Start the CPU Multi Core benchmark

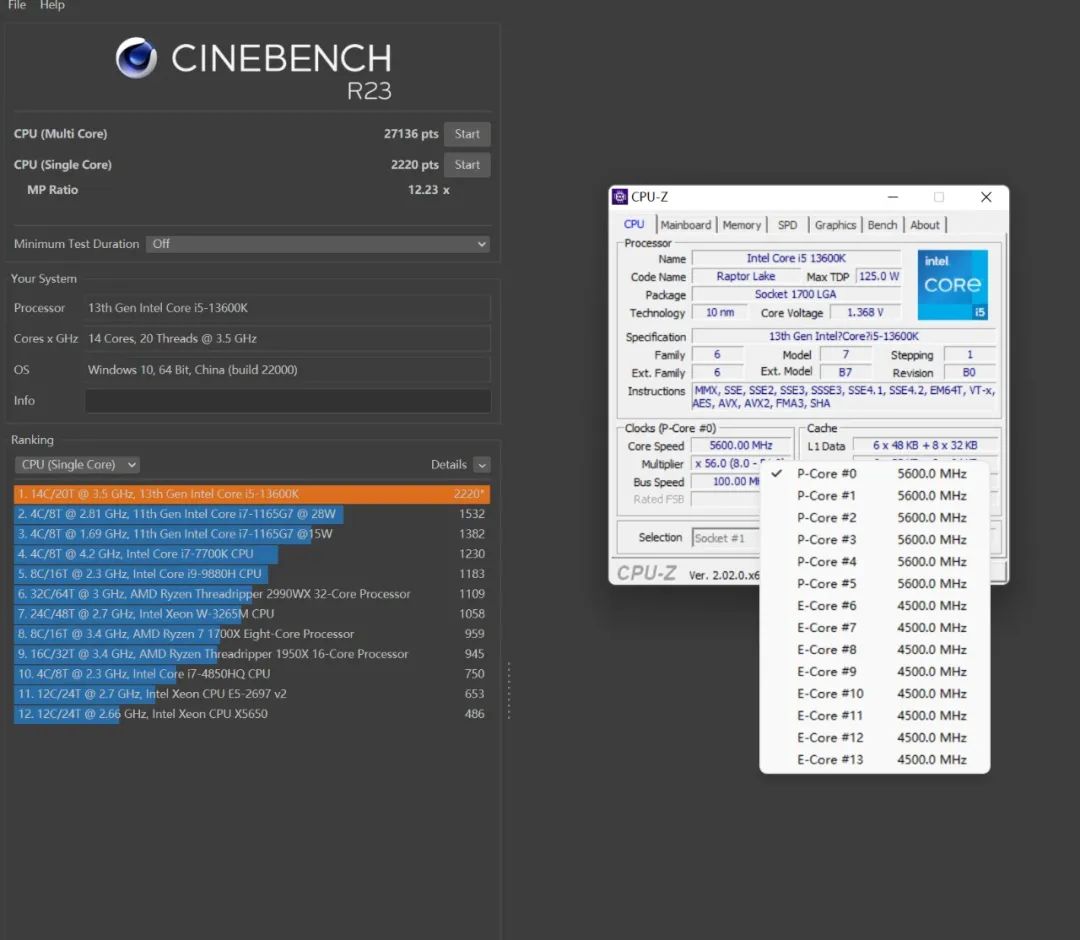pos(467,134)
